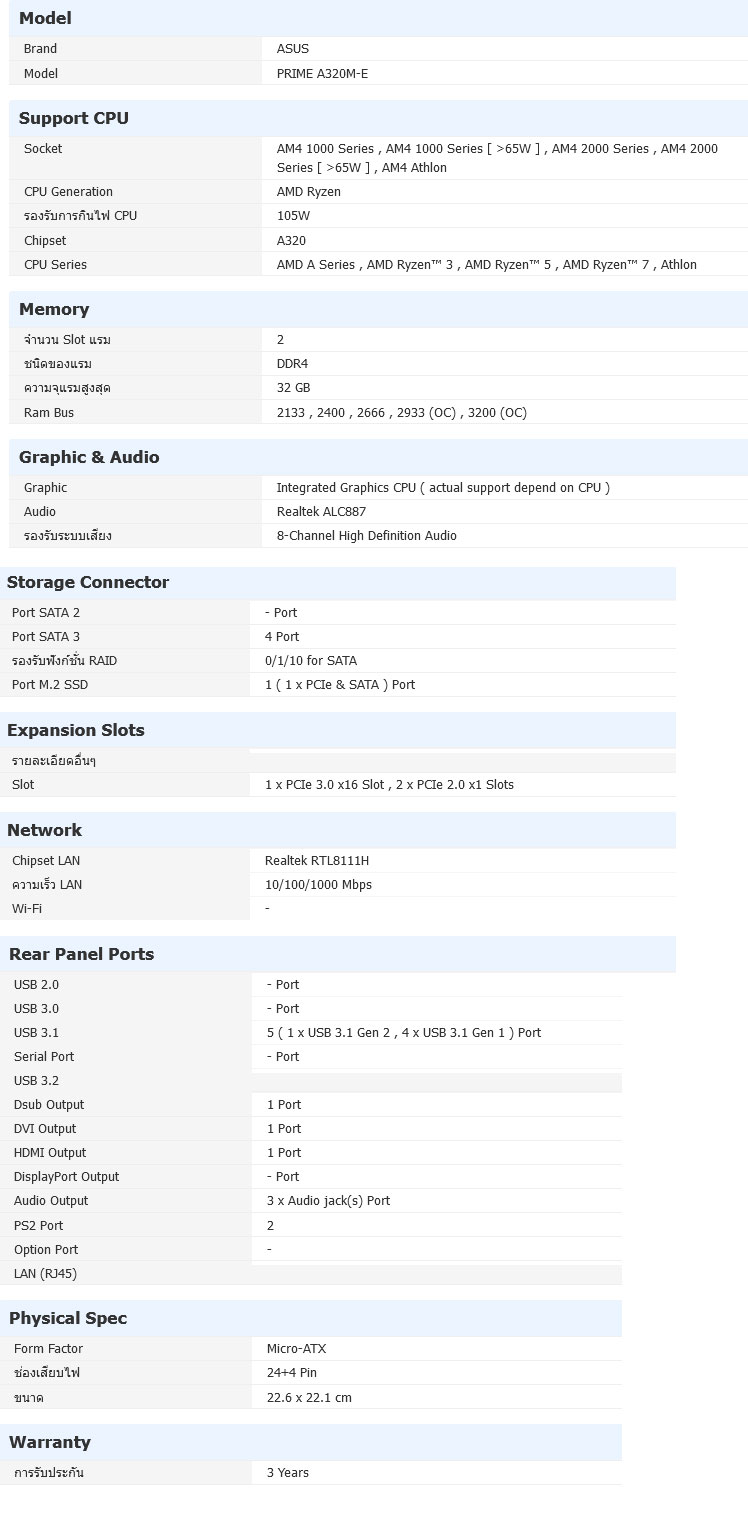Click the 32 GB max memory value
Image resolution: width=748 pixels, height=1537 pixels.
(x=294, y=388)
